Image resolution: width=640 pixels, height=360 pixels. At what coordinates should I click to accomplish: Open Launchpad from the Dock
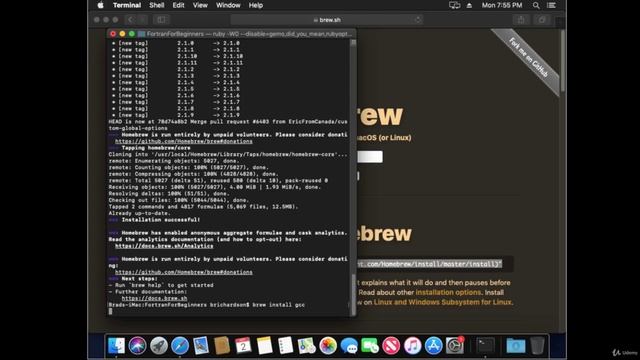pos(159,346)
